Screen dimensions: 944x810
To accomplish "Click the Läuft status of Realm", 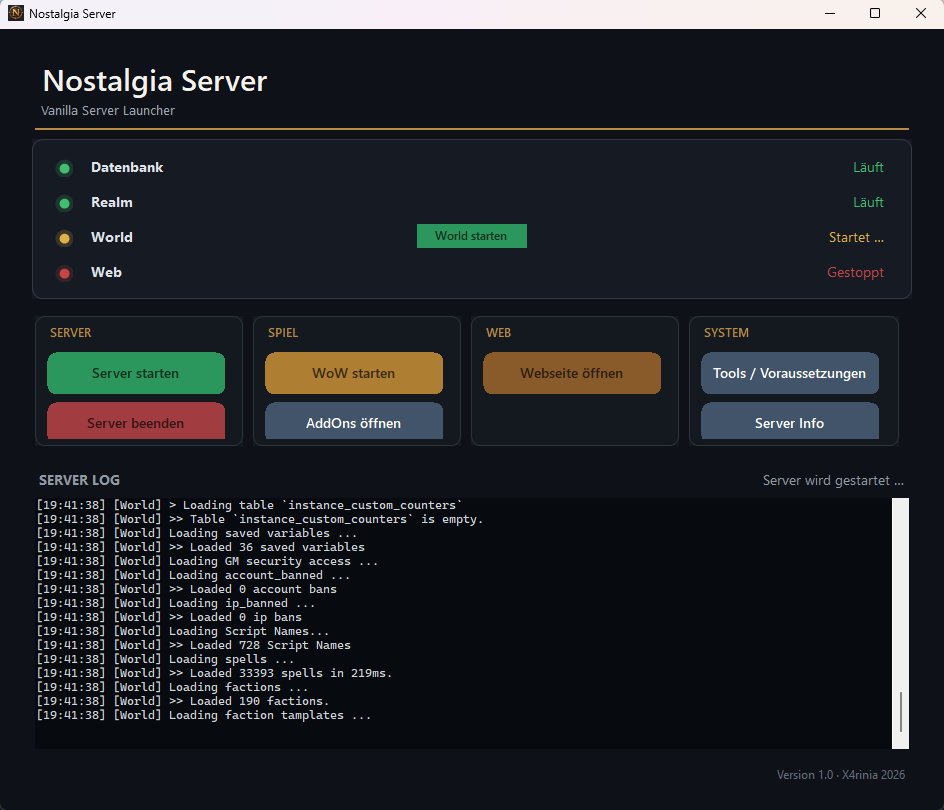I will 868,202.
